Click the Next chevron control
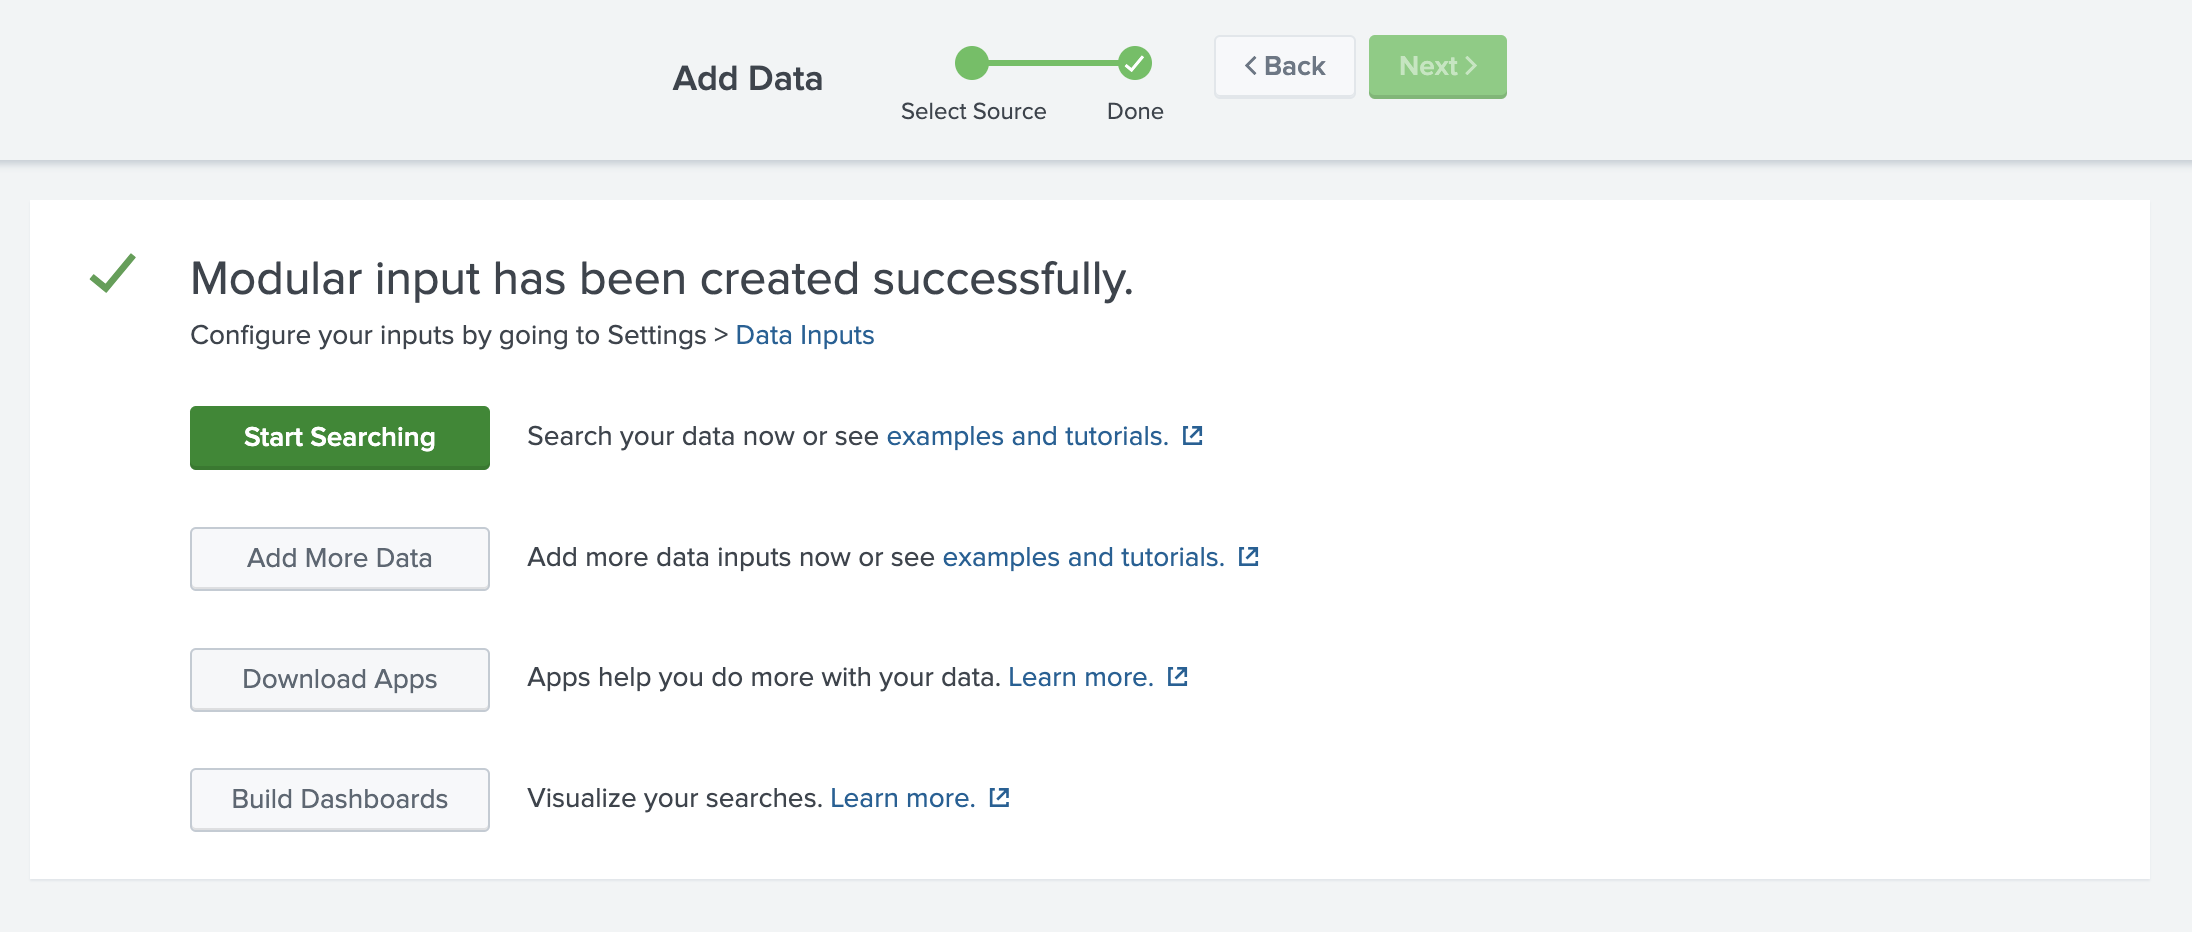 (x=1471, y=66)
